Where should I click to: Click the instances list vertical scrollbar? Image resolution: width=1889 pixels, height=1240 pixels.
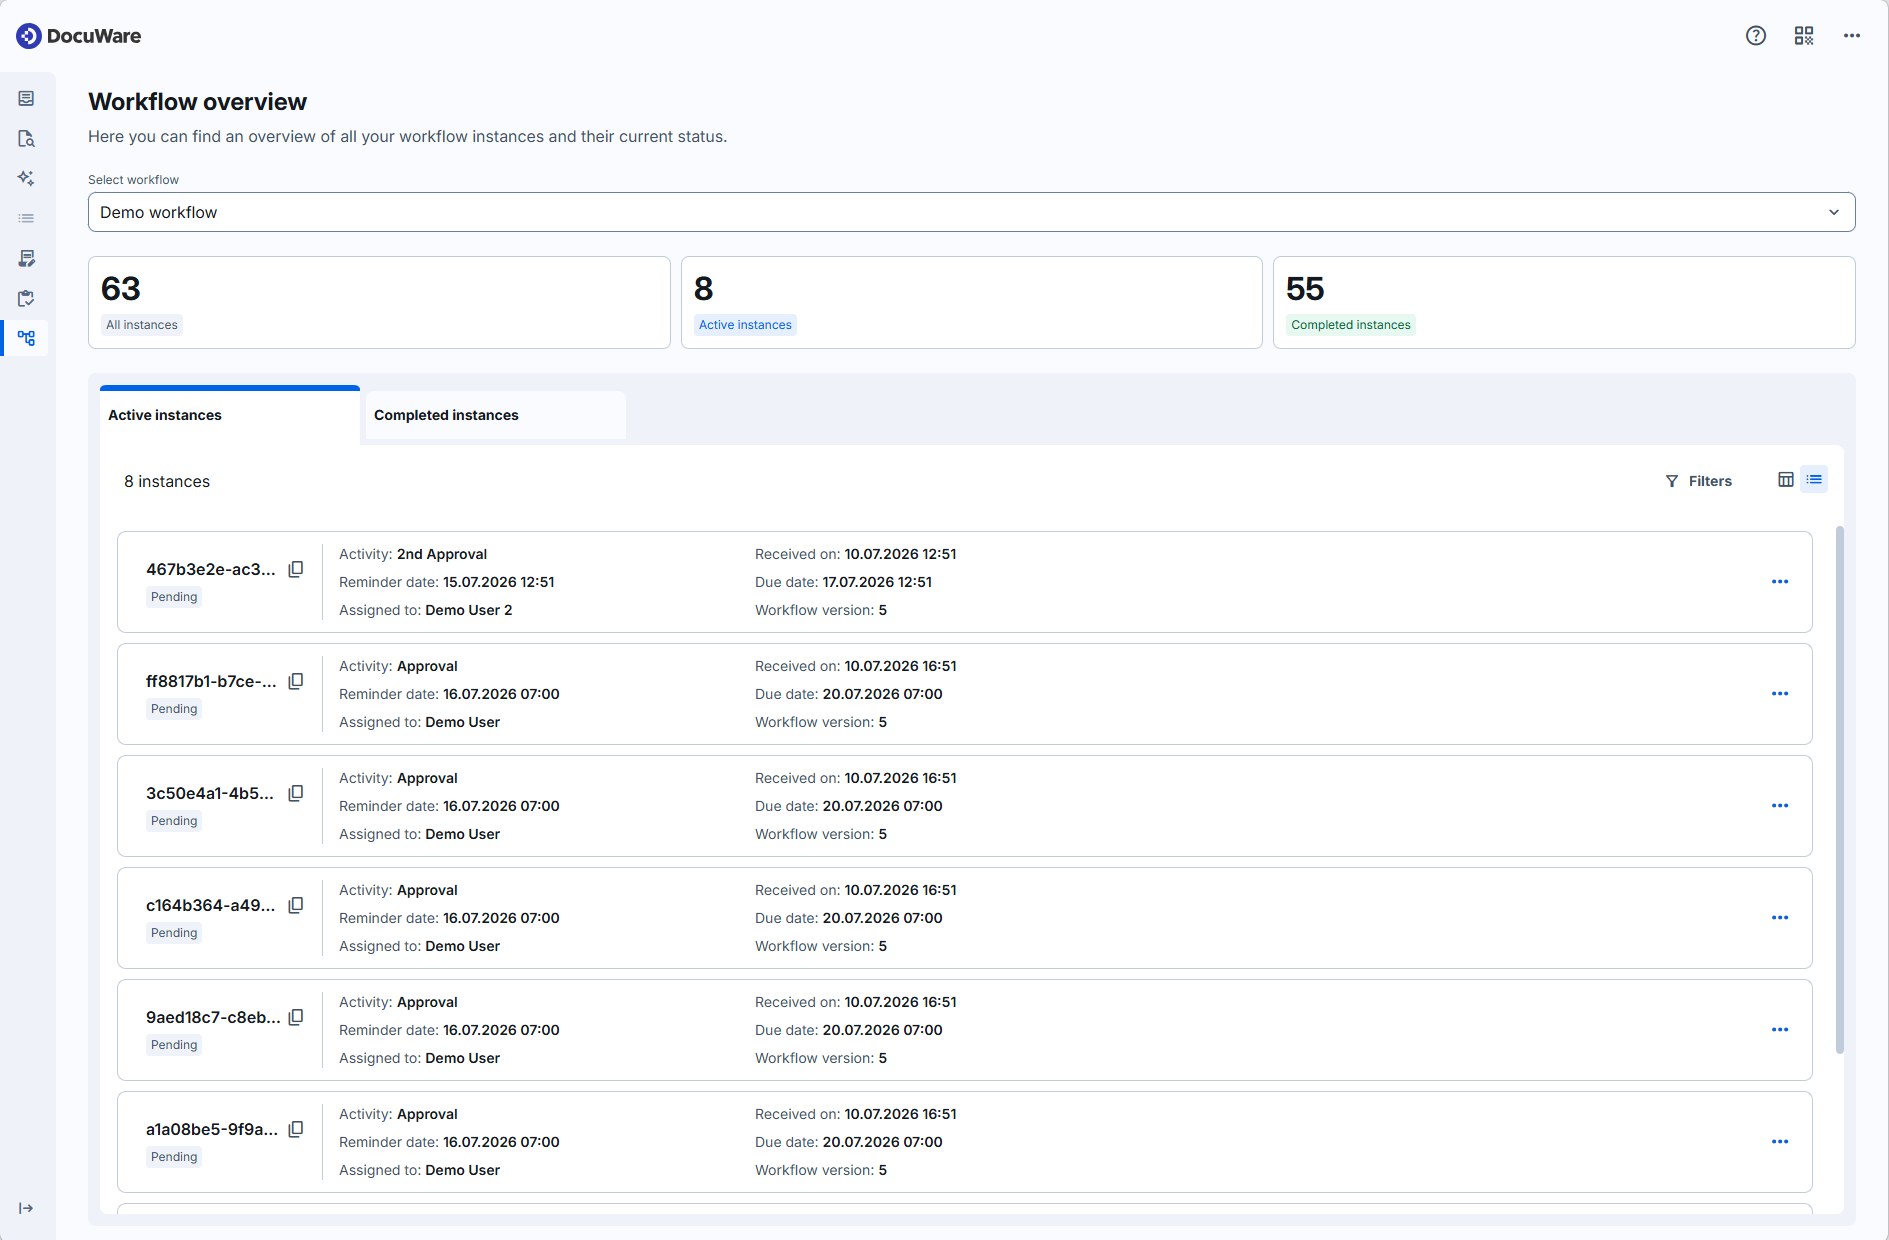coord(1840,790)
